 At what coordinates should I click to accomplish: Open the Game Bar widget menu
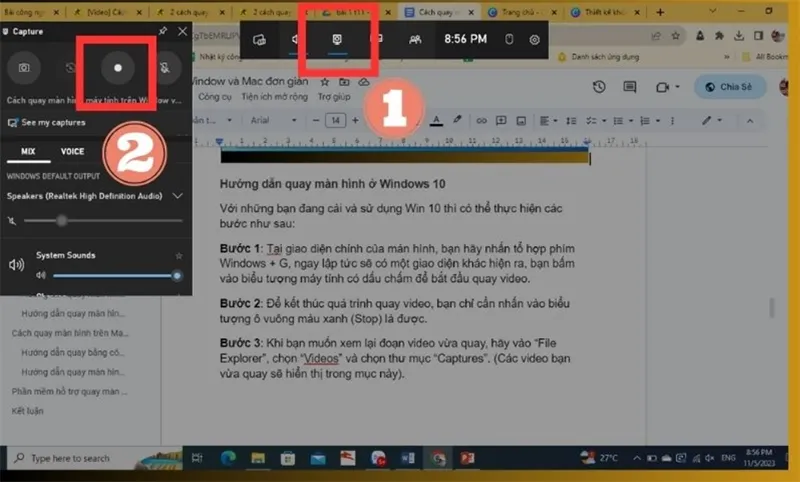click(259, 40)
